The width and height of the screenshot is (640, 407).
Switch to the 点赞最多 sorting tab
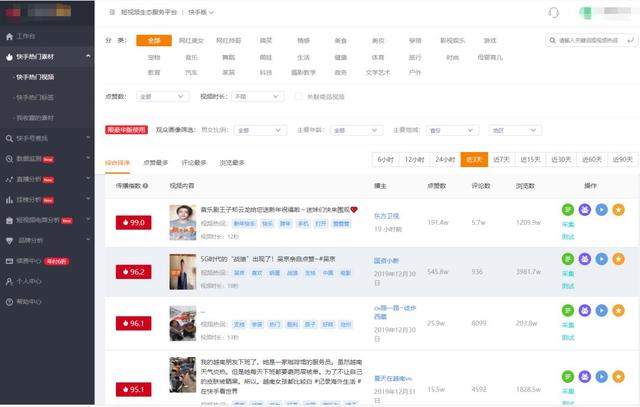(x=156, y=161)
